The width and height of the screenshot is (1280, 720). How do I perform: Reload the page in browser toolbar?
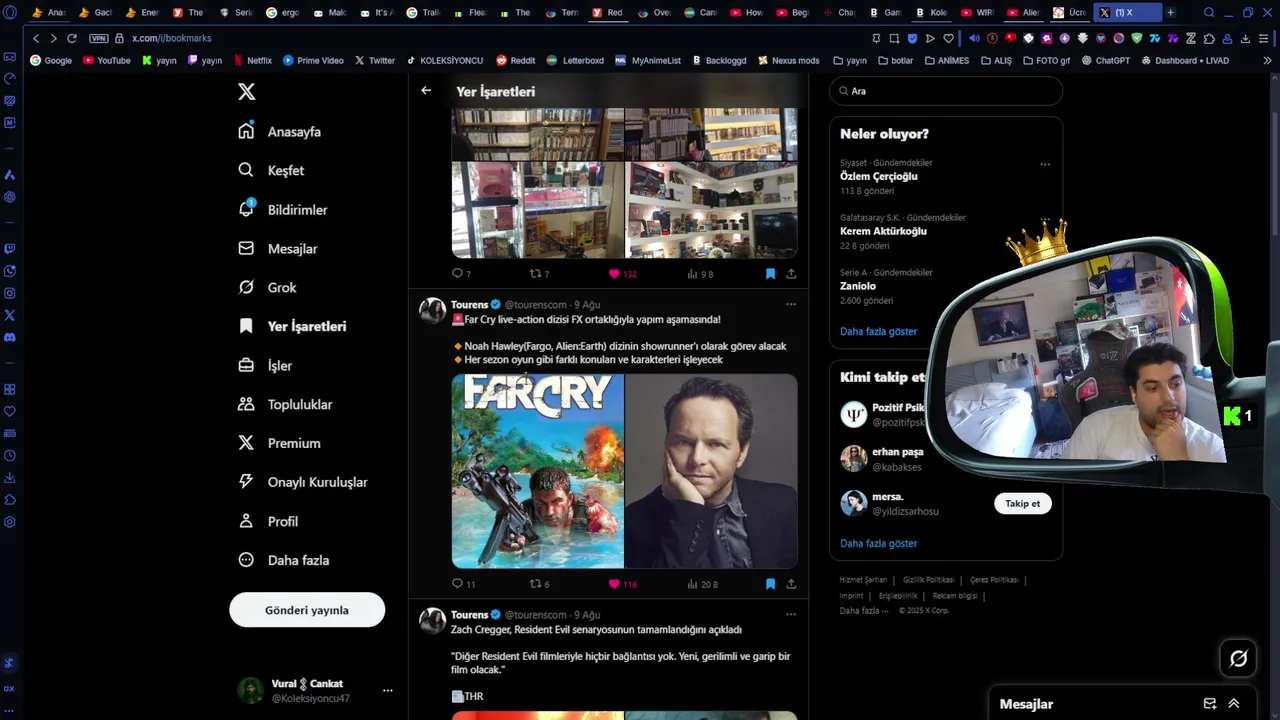click(x=72, y=38)
